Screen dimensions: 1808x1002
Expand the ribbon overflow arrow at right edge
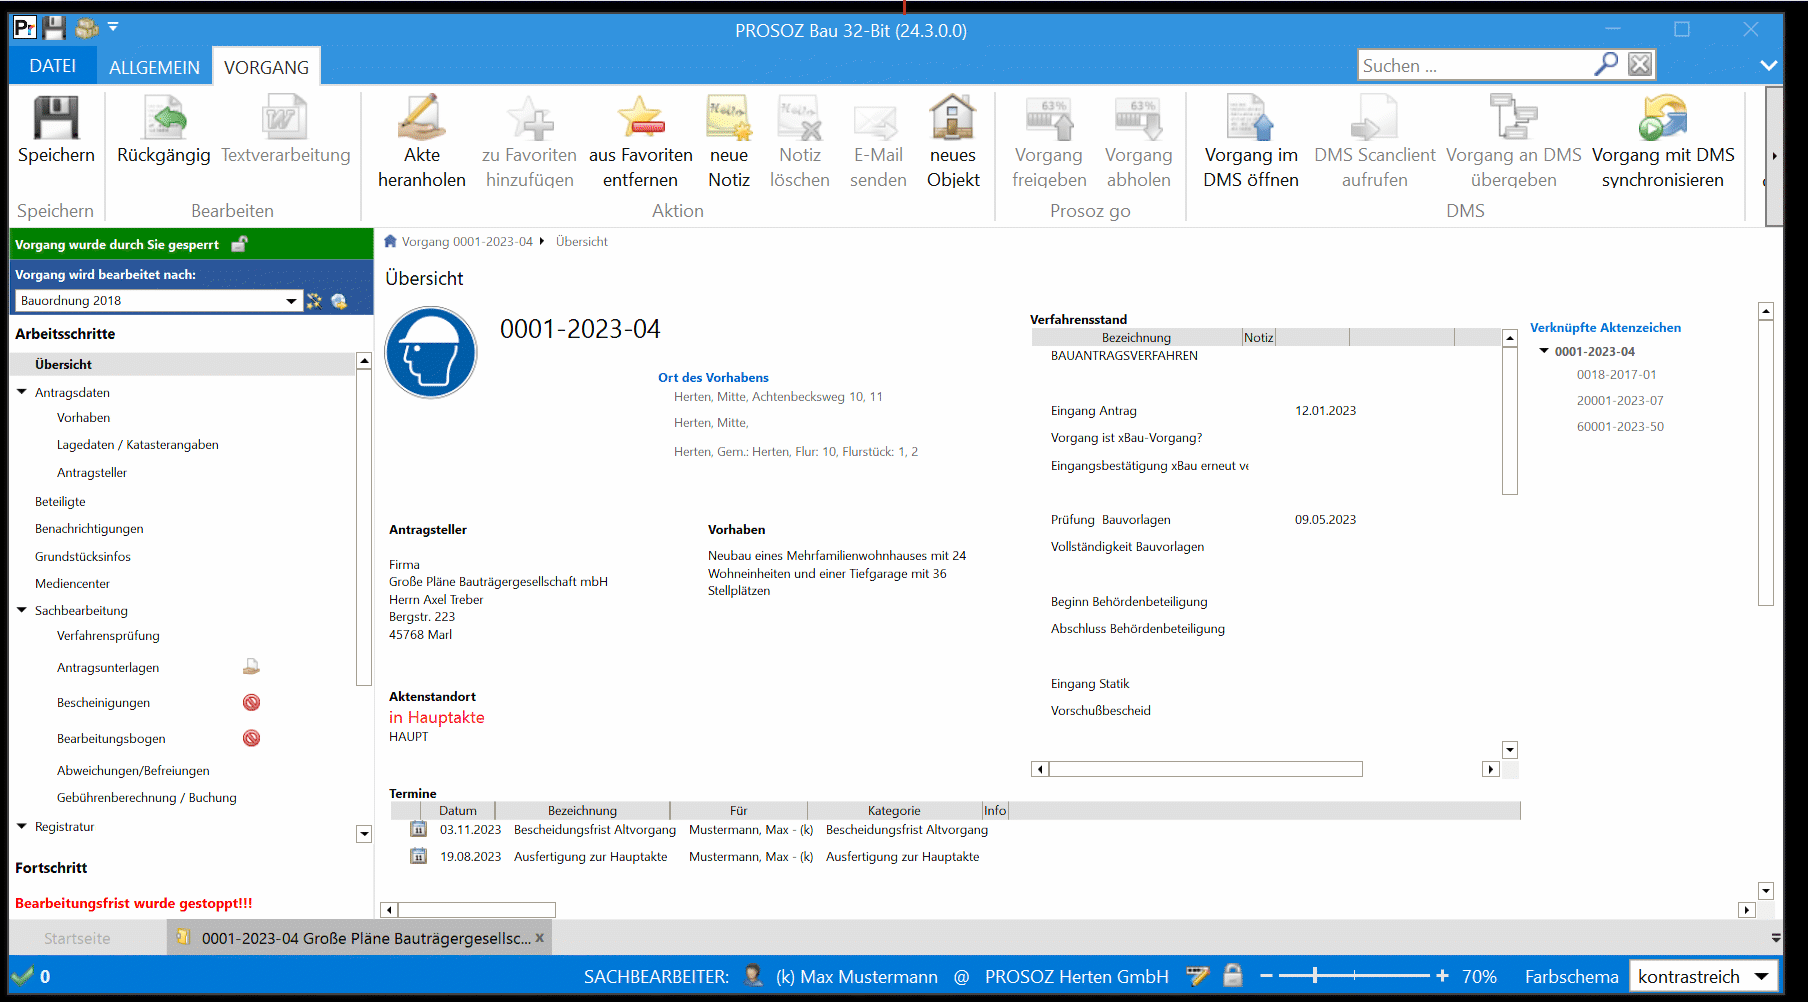pos(1775,156)
